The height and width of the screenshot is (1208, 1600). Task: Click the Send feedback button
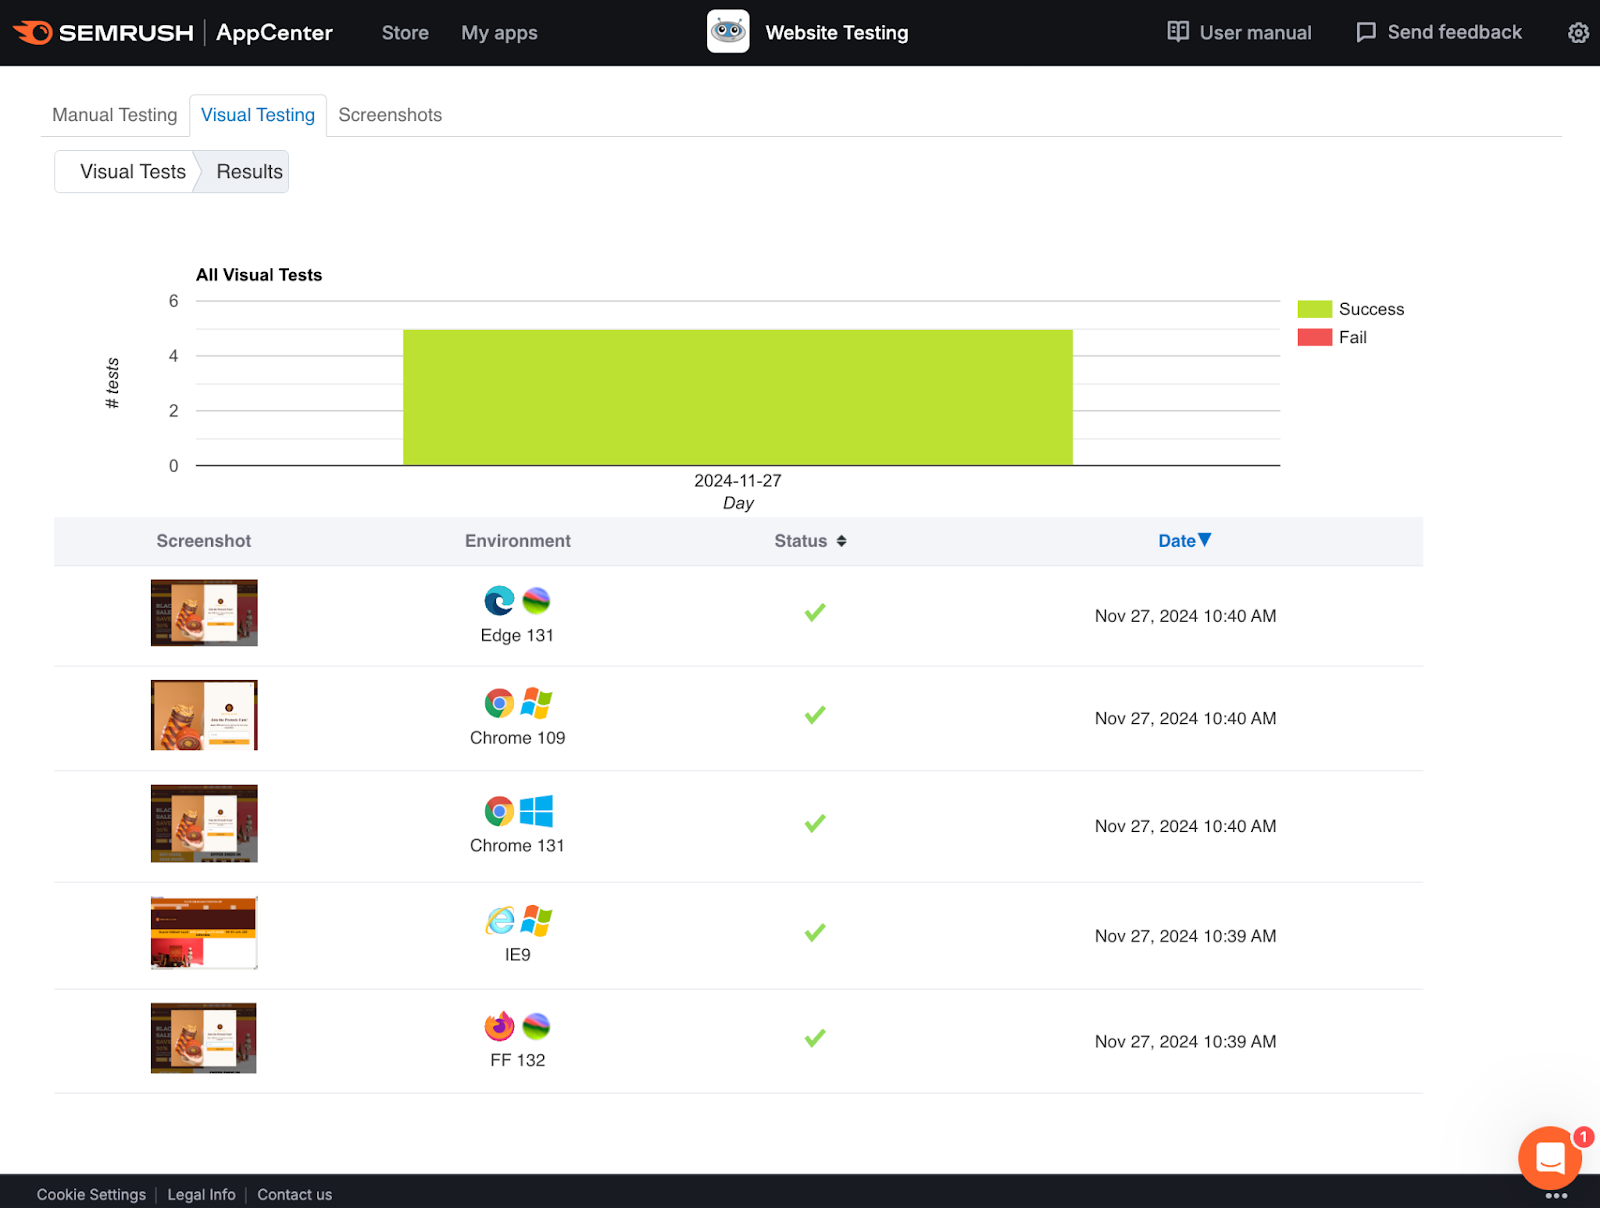coord(1439,33)
